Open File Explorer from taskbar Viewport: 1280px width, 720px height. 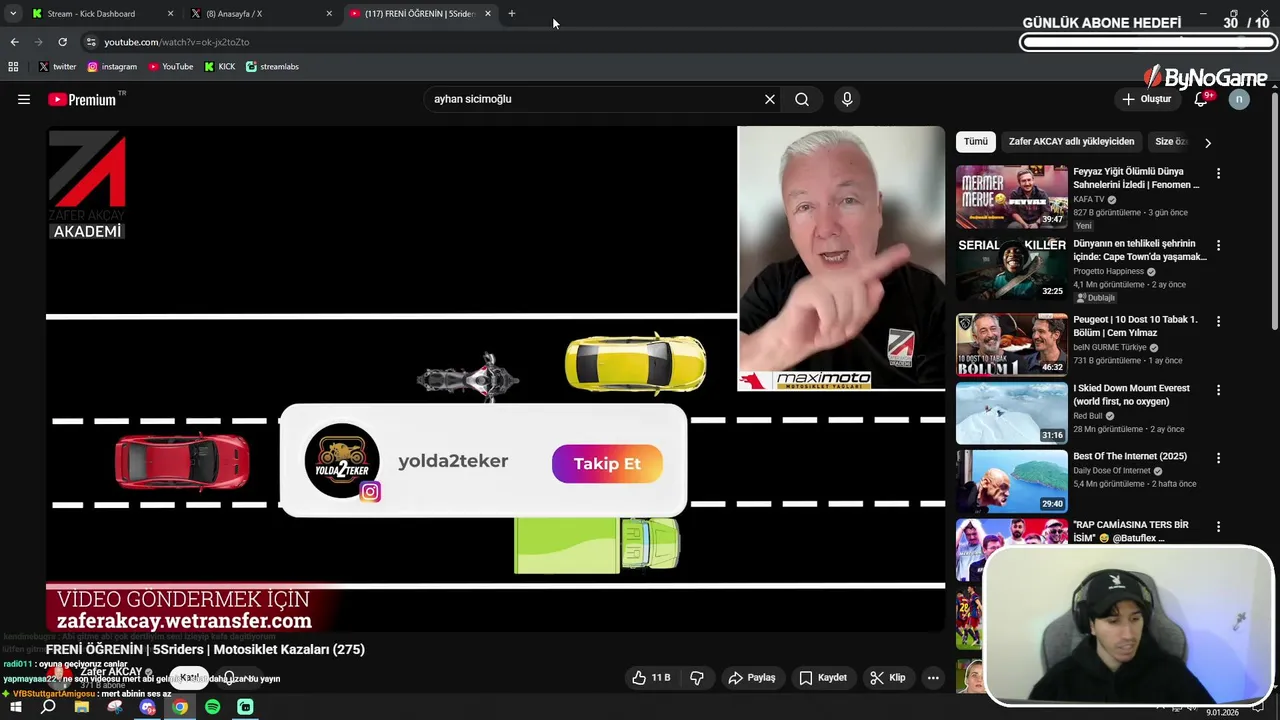(82, 707)
